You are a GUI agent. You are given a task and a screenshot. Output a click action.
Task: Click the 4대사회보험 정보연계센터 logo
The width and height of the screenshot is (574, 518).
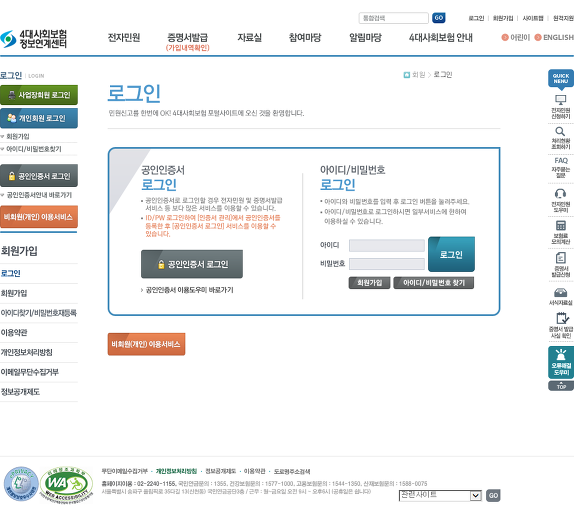point(34,39)
